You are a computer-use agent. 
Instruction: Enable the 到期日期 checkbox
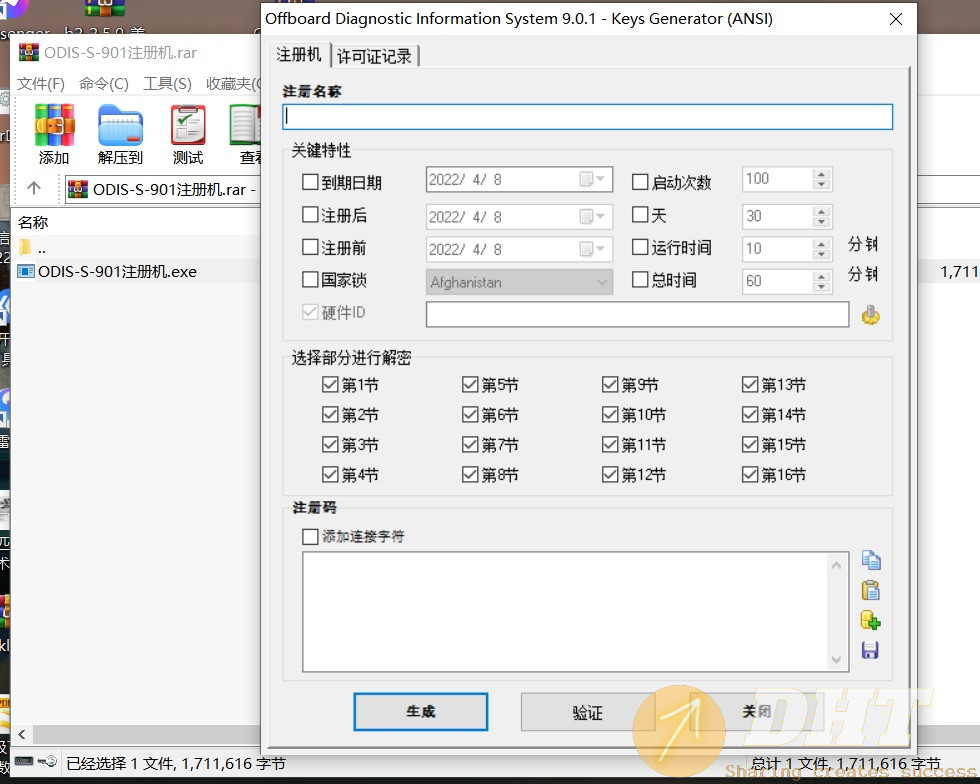[310, 182]
